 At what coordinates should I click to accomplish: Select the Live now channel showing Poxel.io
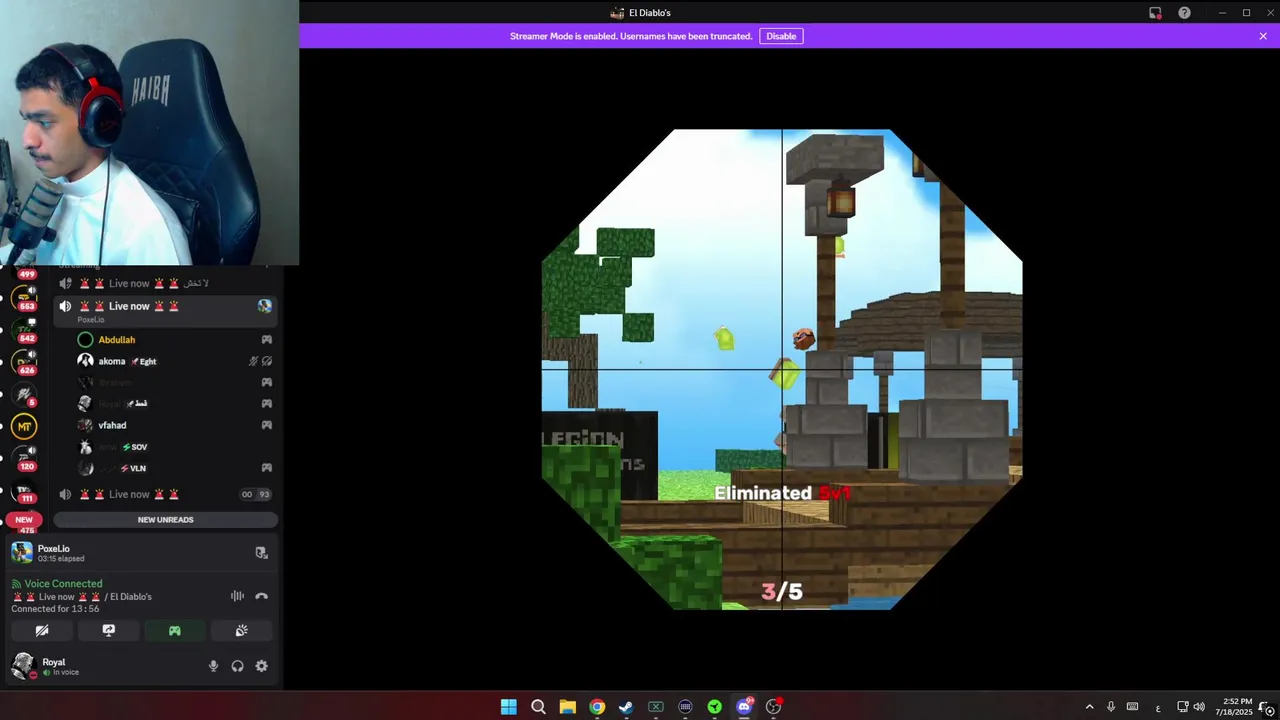[165, 310]
